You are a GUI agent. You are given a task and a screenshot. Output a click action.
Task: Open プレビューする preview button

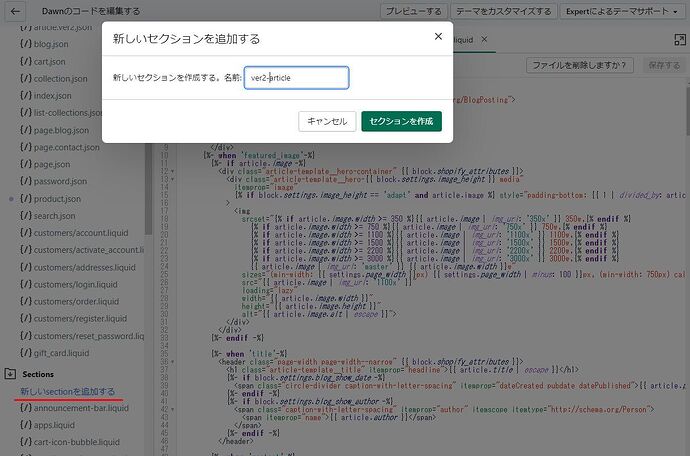click(x=414, y=11)
